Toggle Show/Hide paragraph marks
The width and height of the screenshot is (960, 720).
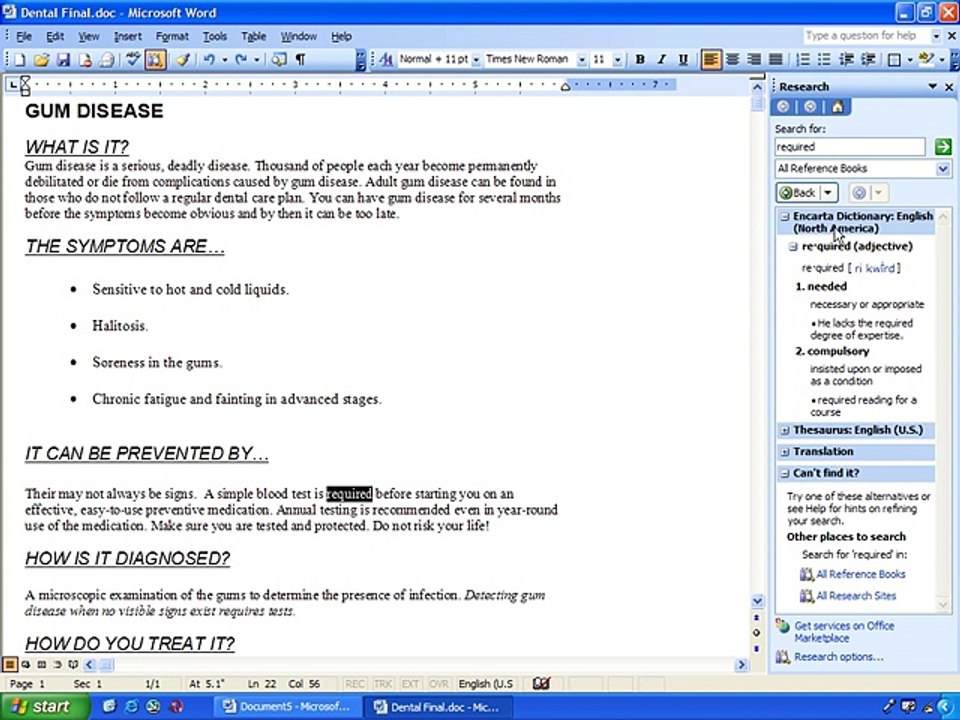[x=300, y=59]
